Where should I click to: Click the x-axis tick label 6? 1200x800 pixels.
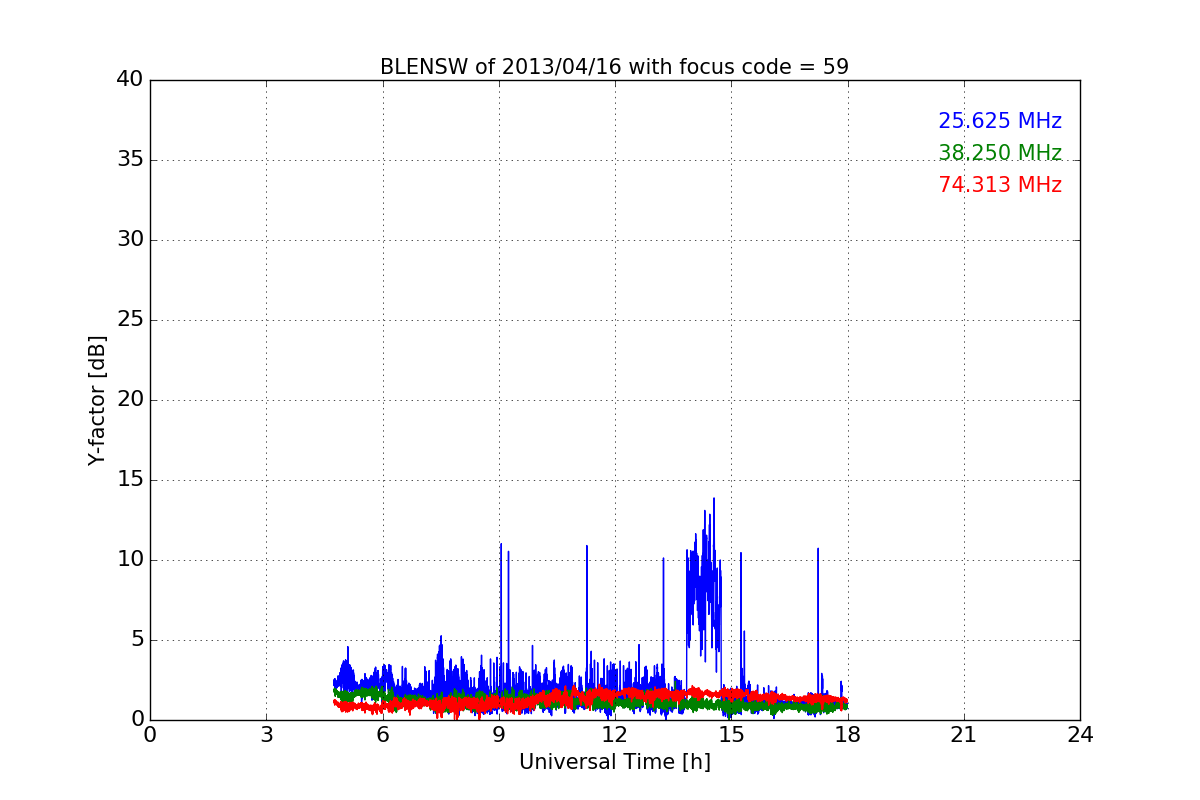point(382,735)
